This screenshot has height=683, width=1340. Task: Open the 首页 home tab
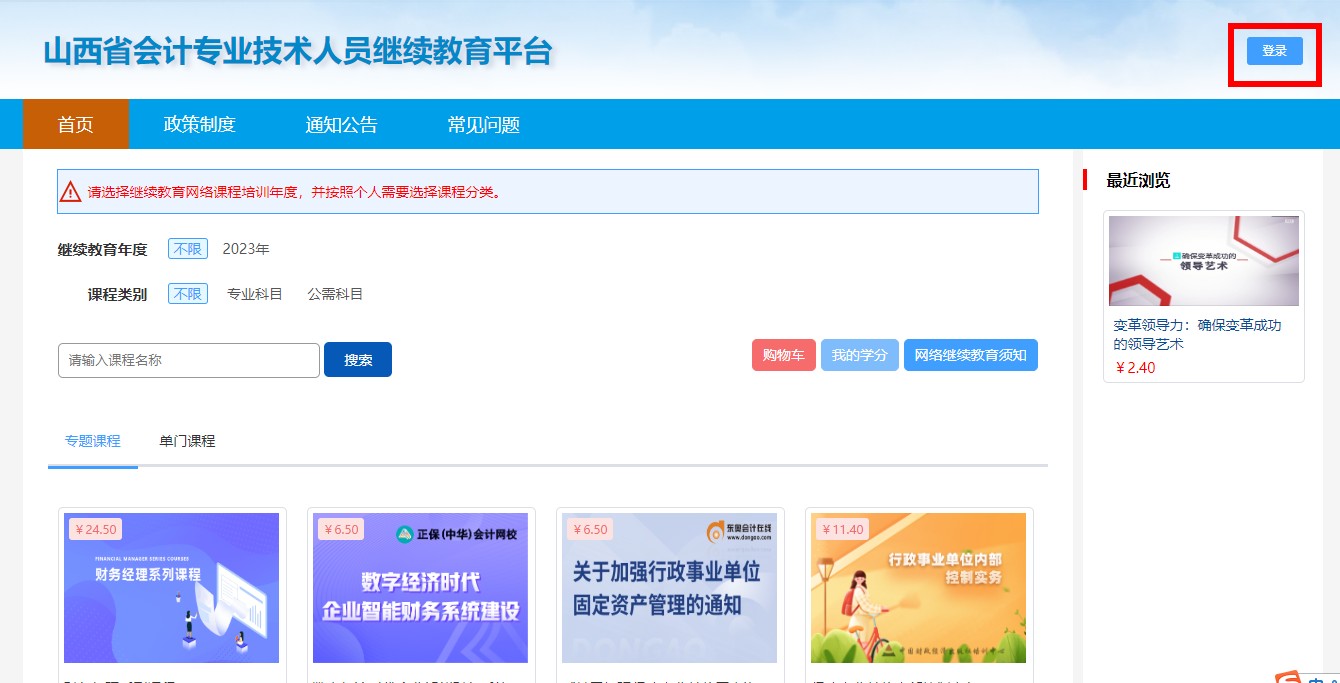tap(76, 125)
